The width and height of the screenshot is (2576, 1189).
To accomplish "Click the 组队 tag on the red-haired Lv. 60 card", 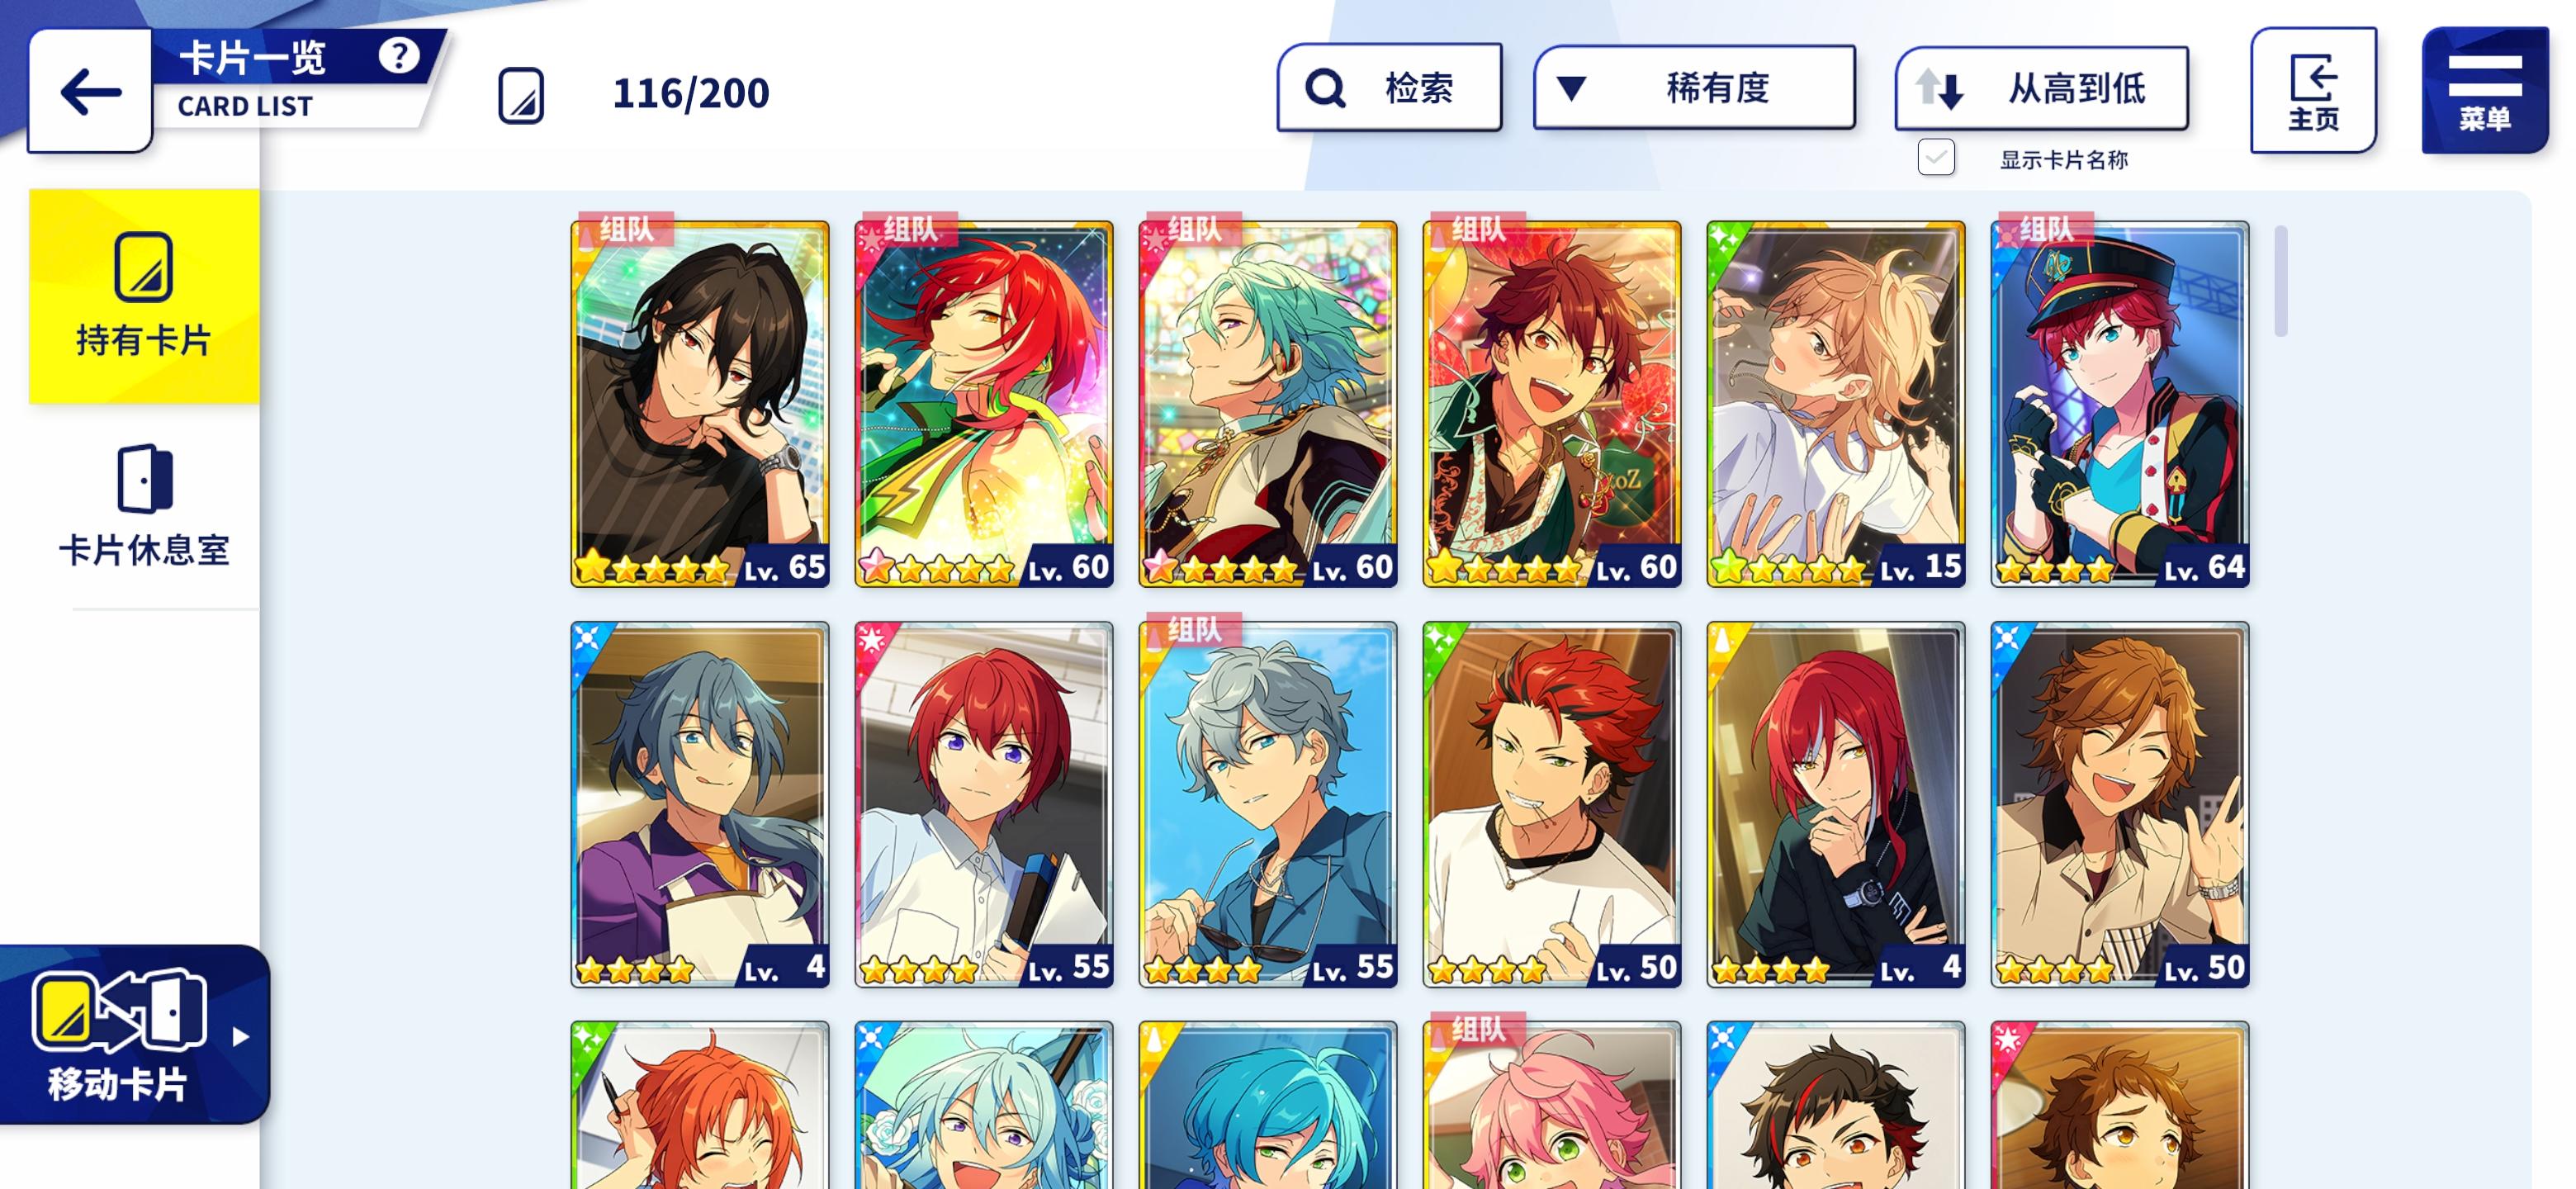I will point(910,229).
